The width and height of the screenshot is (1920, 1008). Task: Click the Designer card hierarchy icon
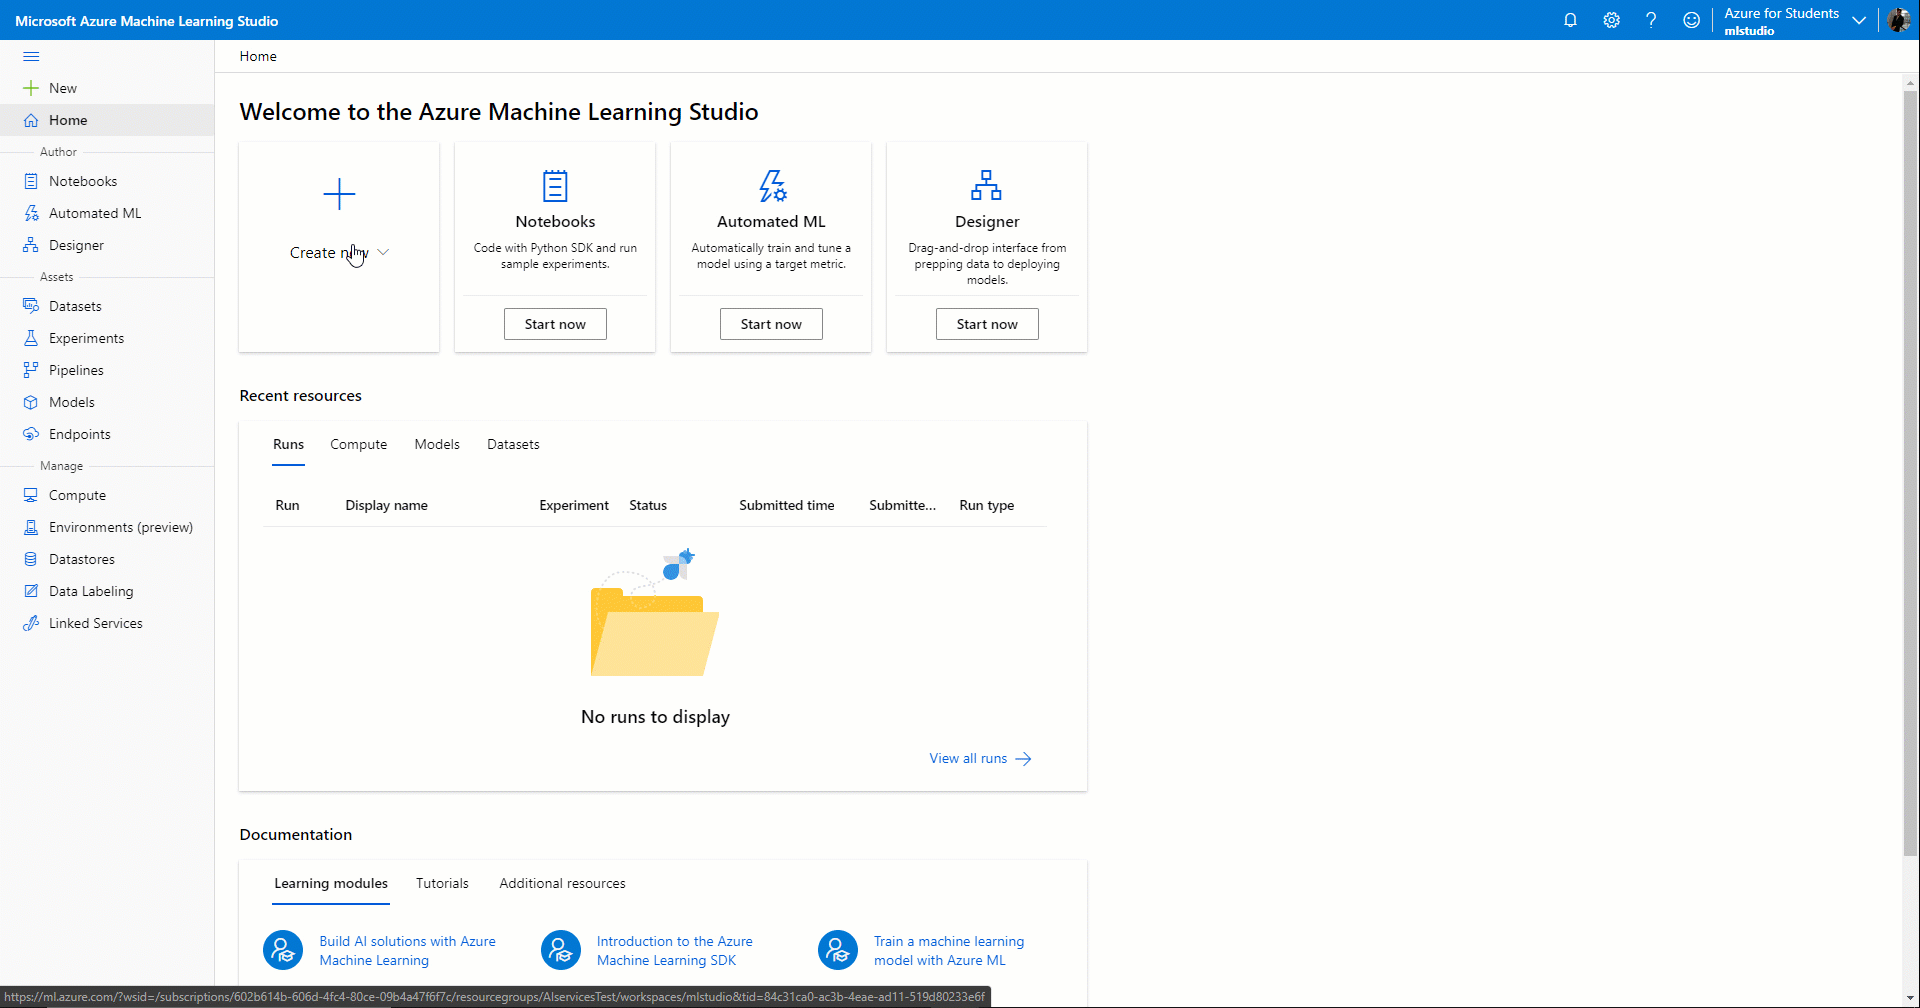(x=986, y=186)
